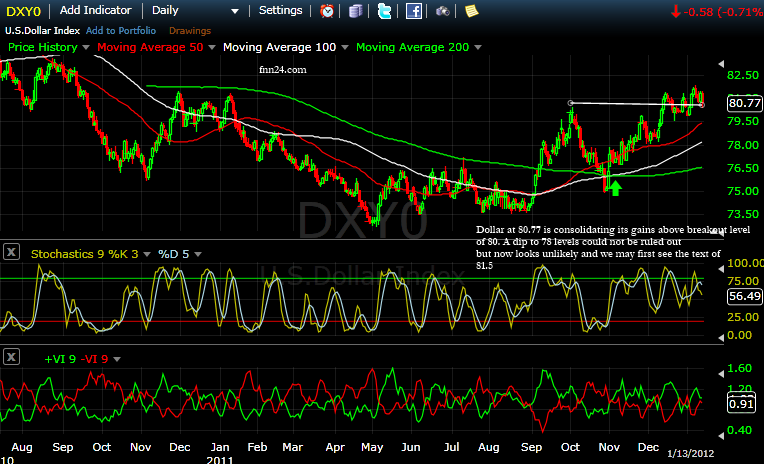The width and height of the screenshot is (764, 464).
Task: Close the Vortex +VI -VI panel with X
Action: coord(11,357)
